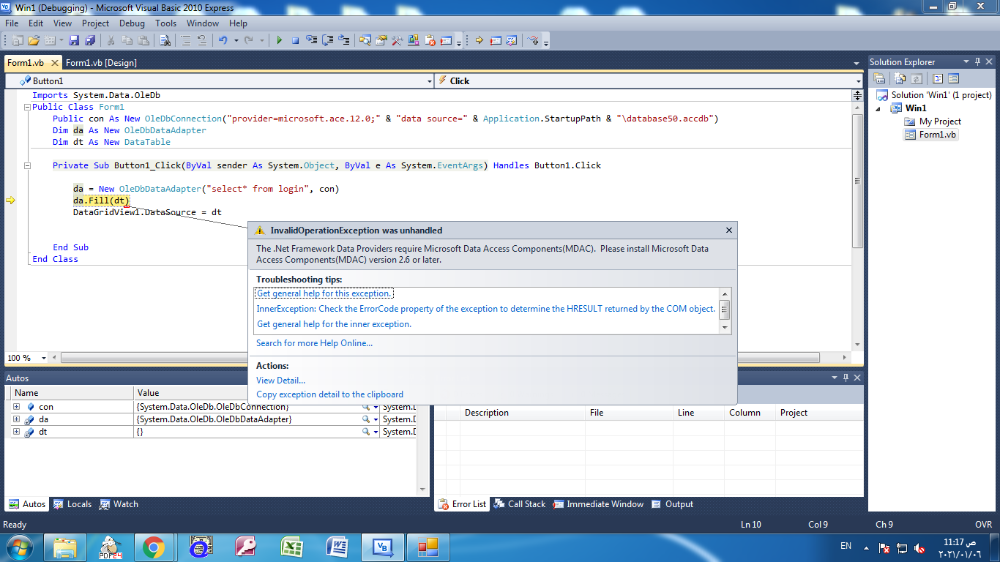Switch to the Locals tab

point(72,504)
